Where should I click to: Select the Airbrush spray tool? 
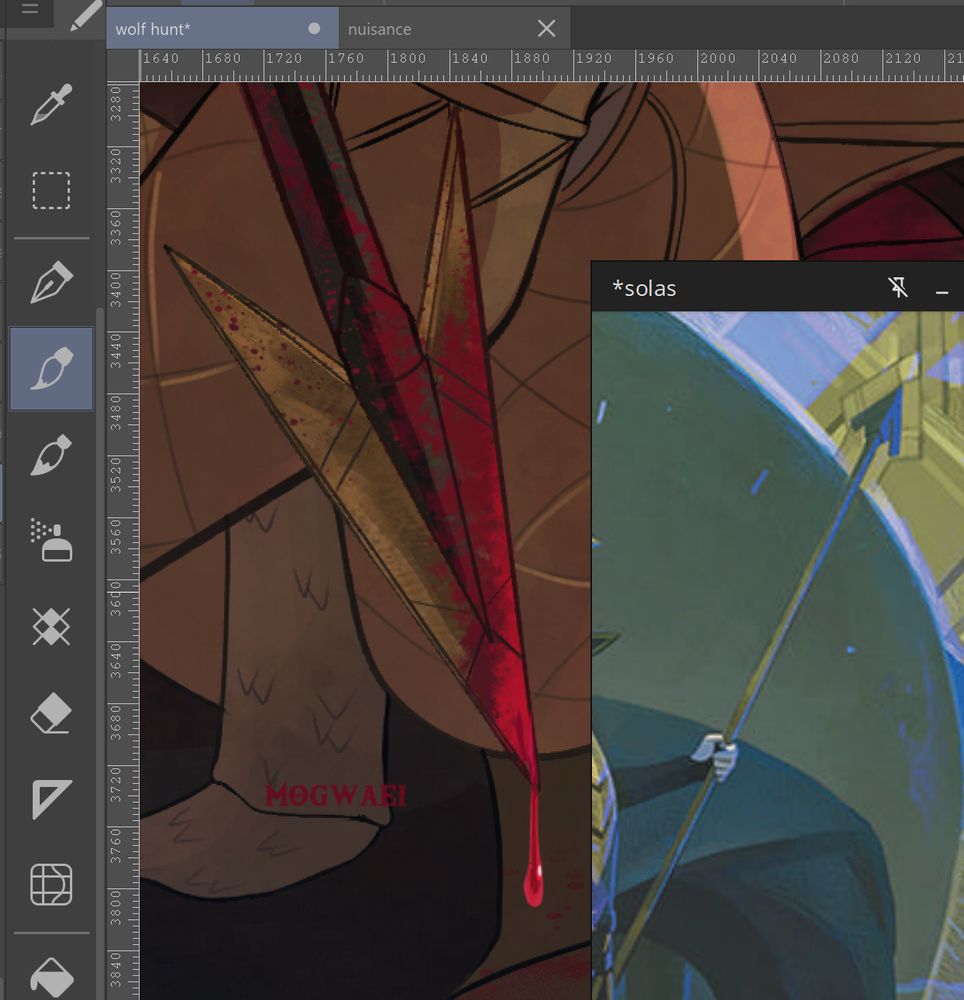pos(51,540)
